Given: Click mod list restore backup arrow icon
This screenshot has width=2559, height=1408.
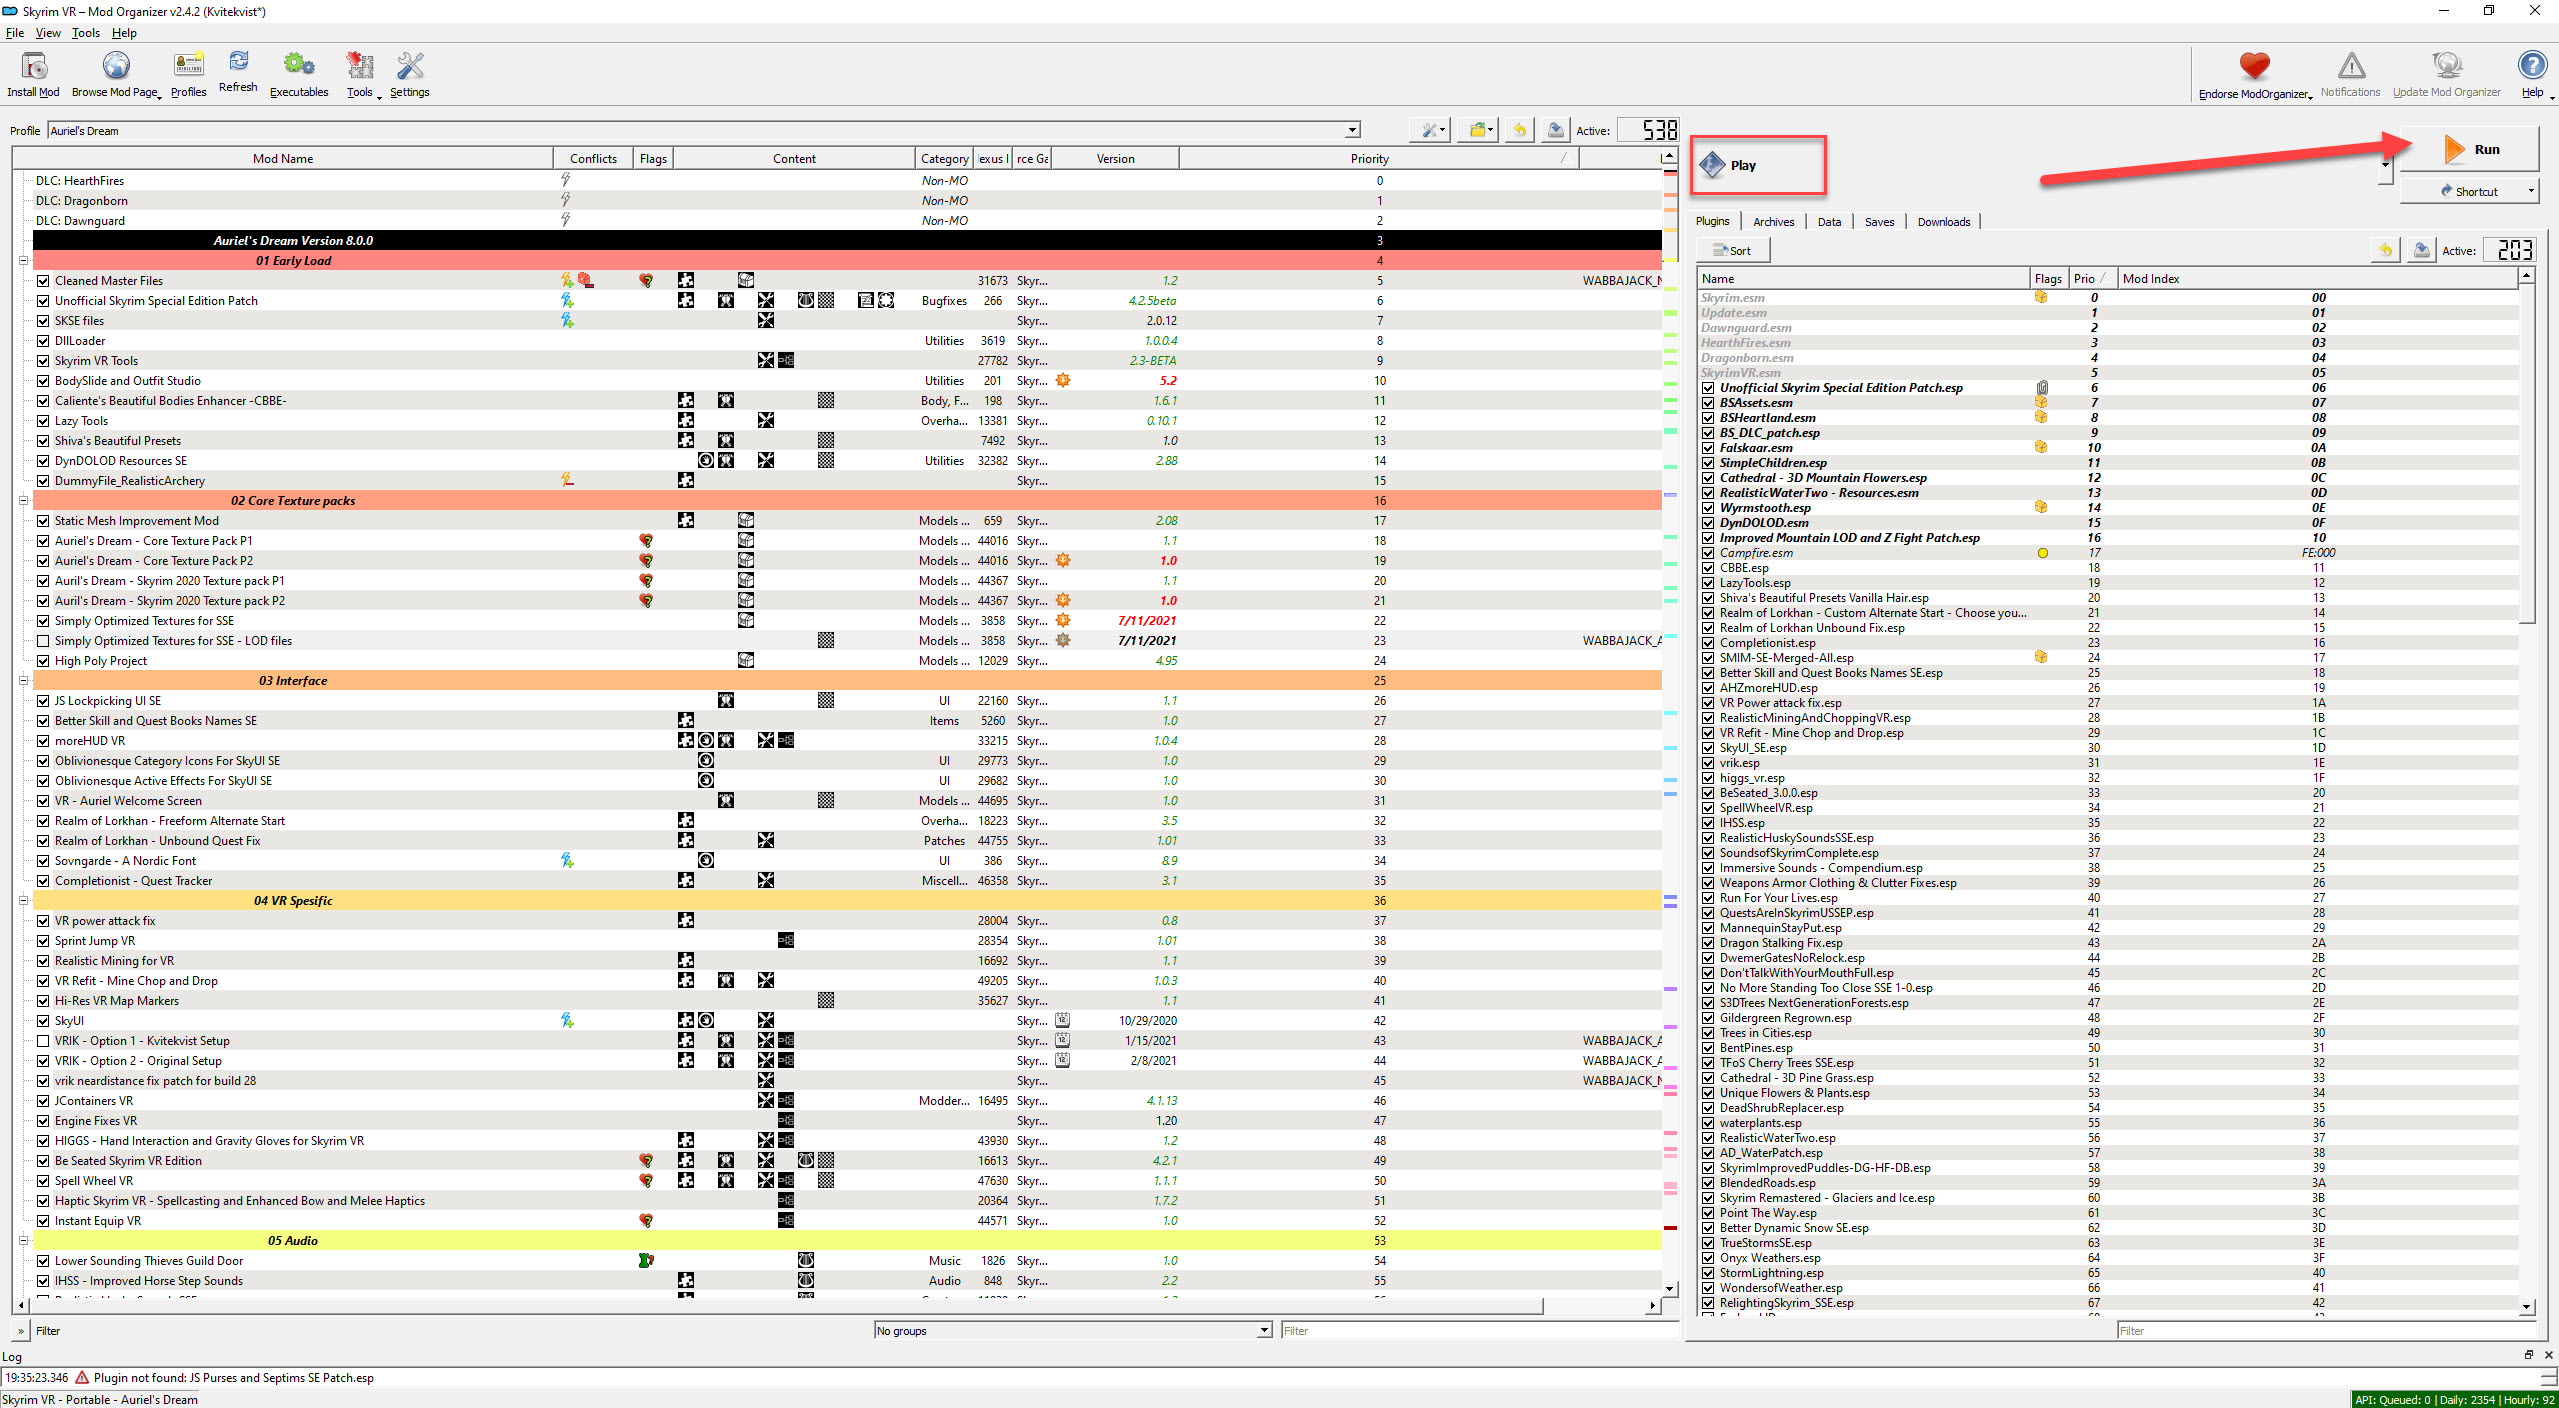Looking at the screenshot, I should coord(1519,130).
